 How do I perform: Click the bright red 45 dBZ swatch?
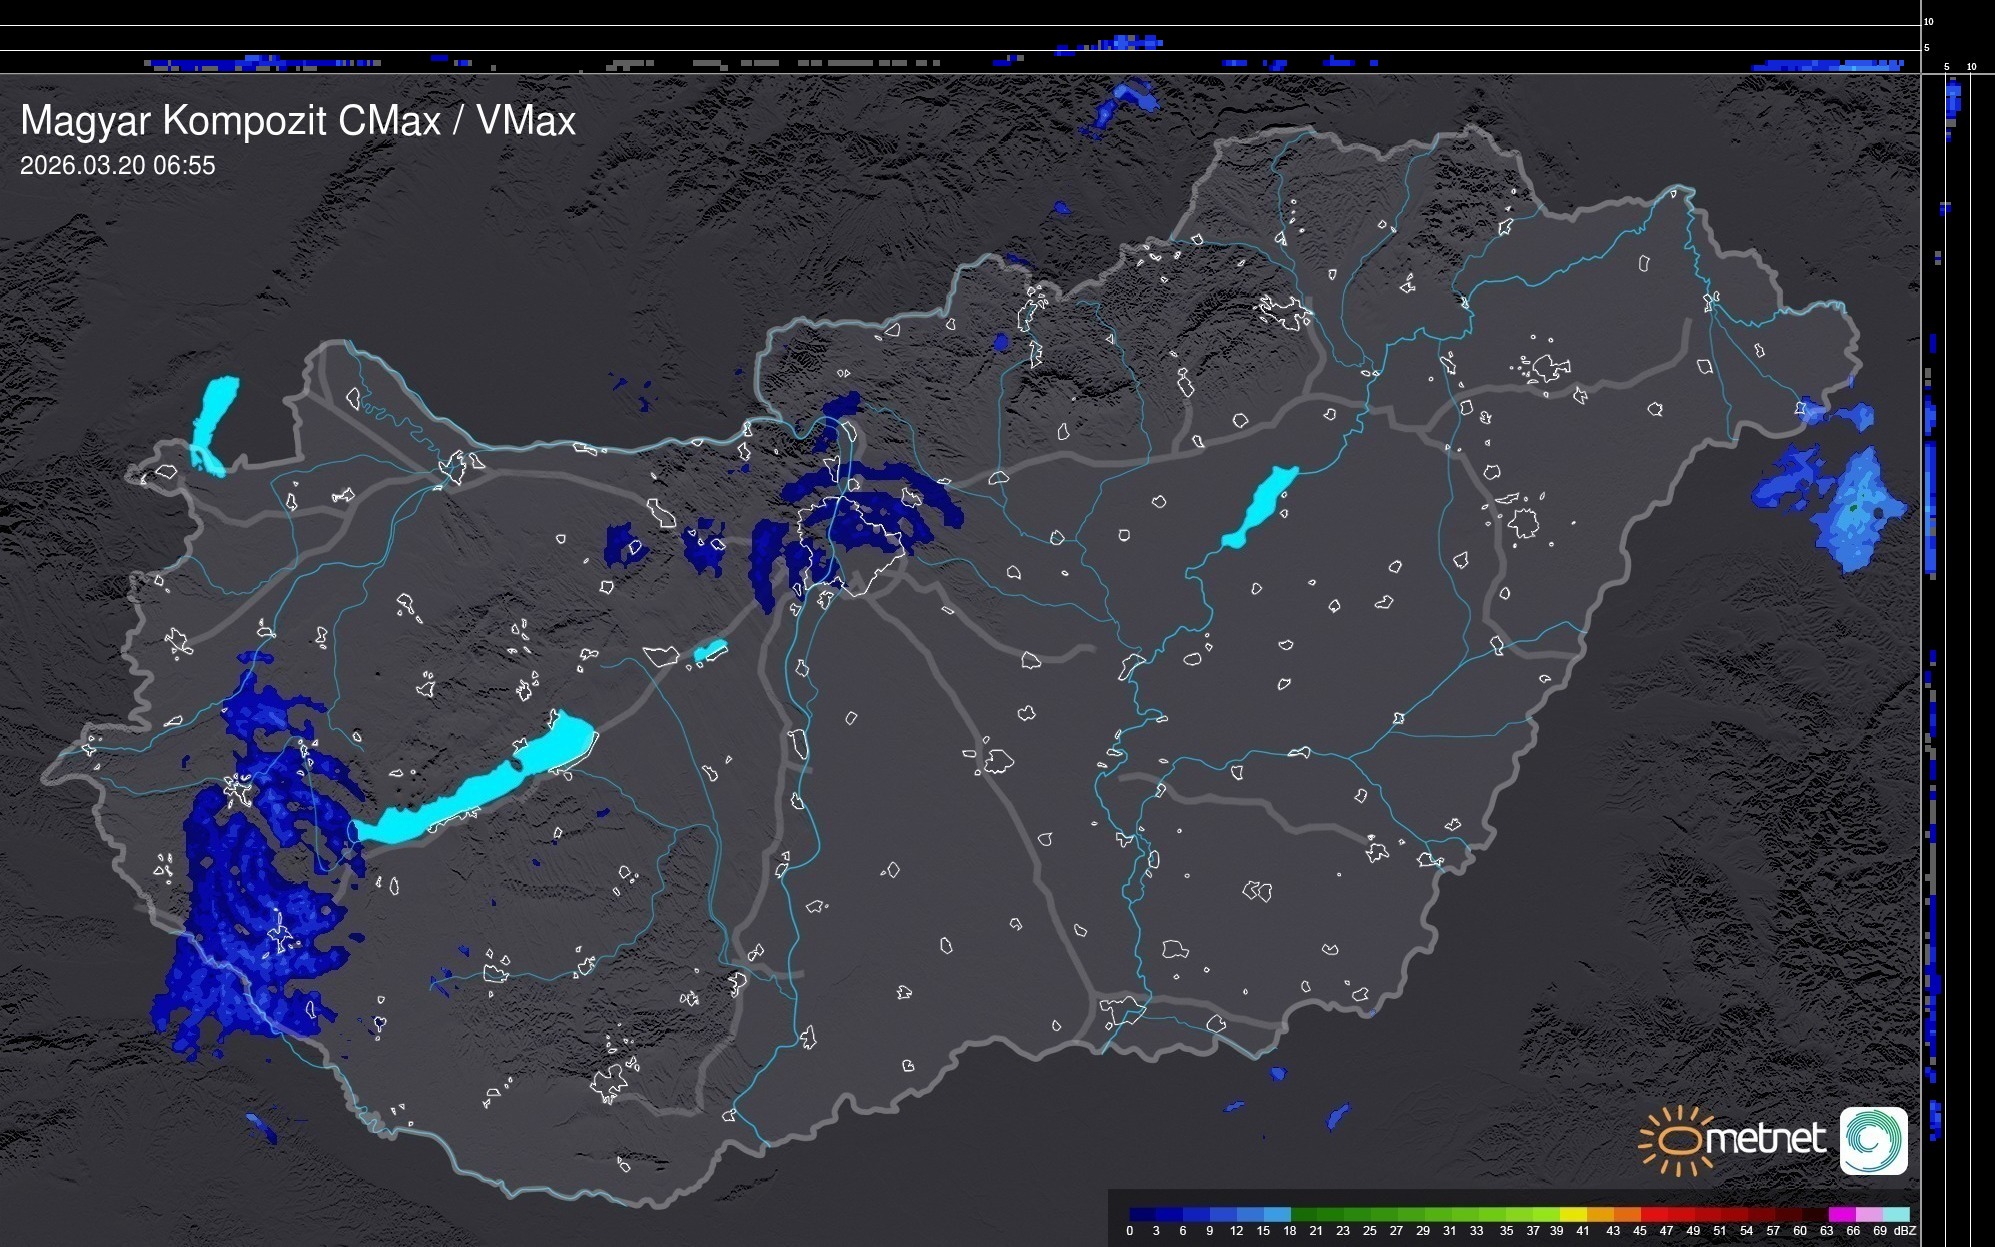[1653, 1214]
